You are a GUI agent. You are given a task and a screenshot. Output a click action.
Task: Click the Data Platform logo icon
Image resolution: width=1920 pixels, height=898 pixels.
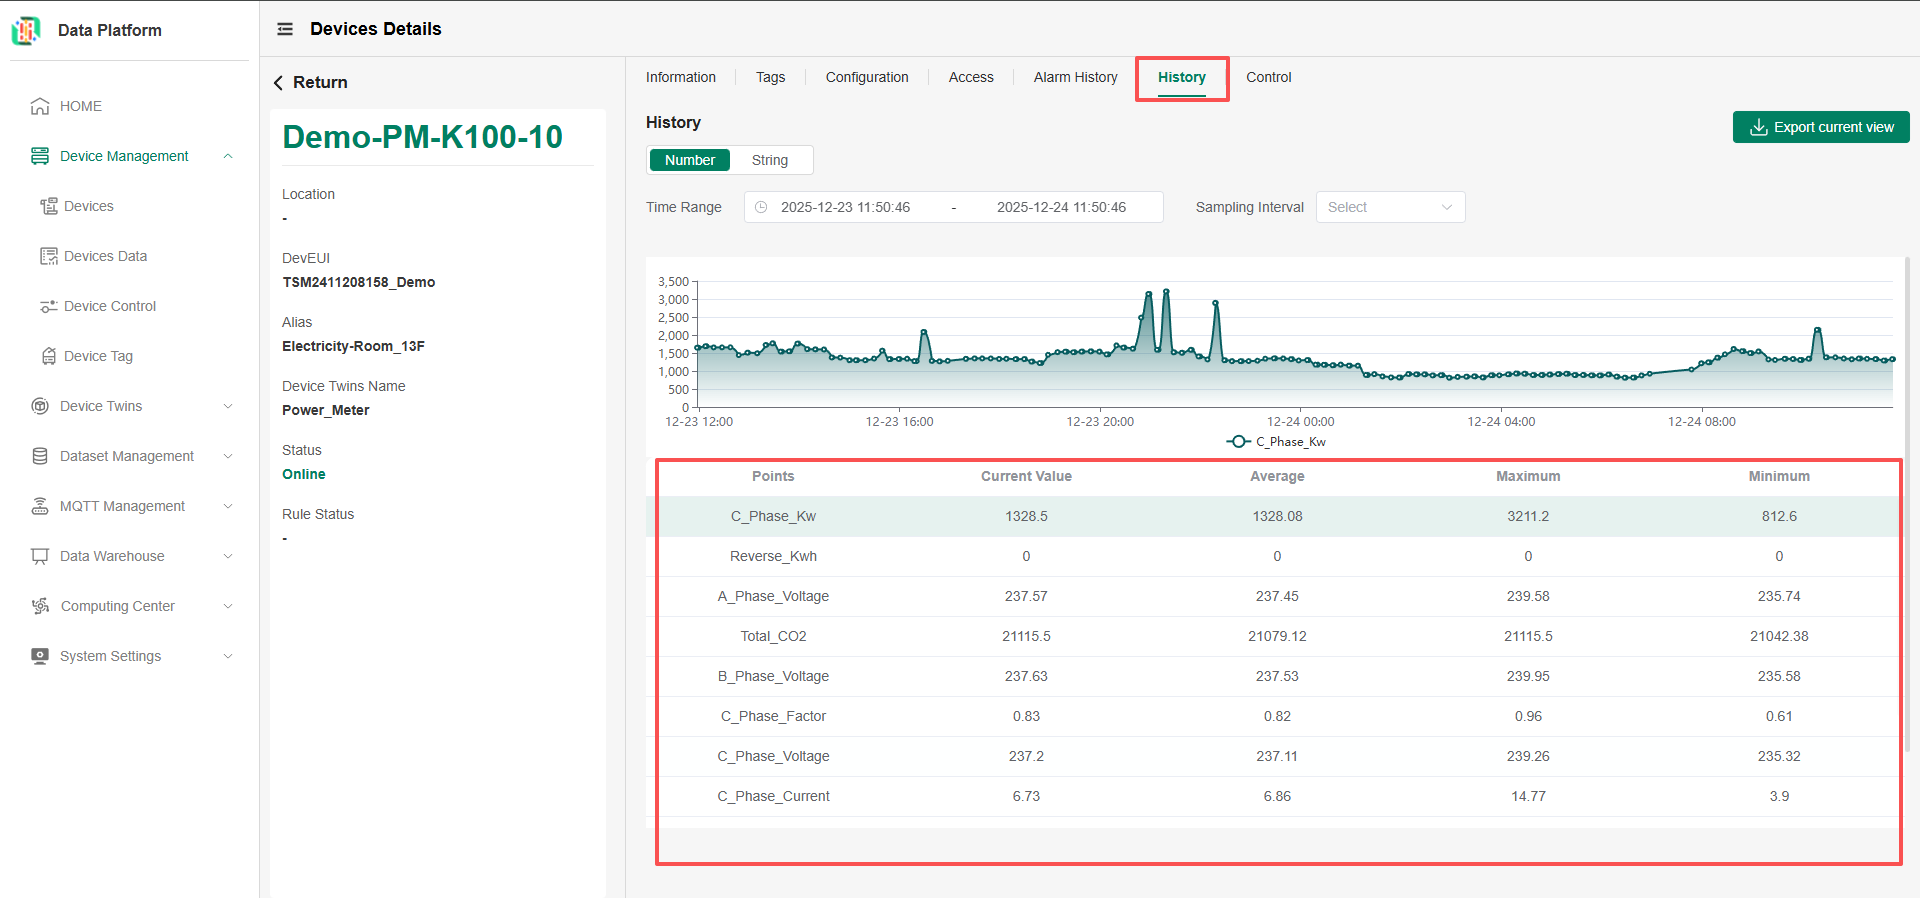pos(26,30)
